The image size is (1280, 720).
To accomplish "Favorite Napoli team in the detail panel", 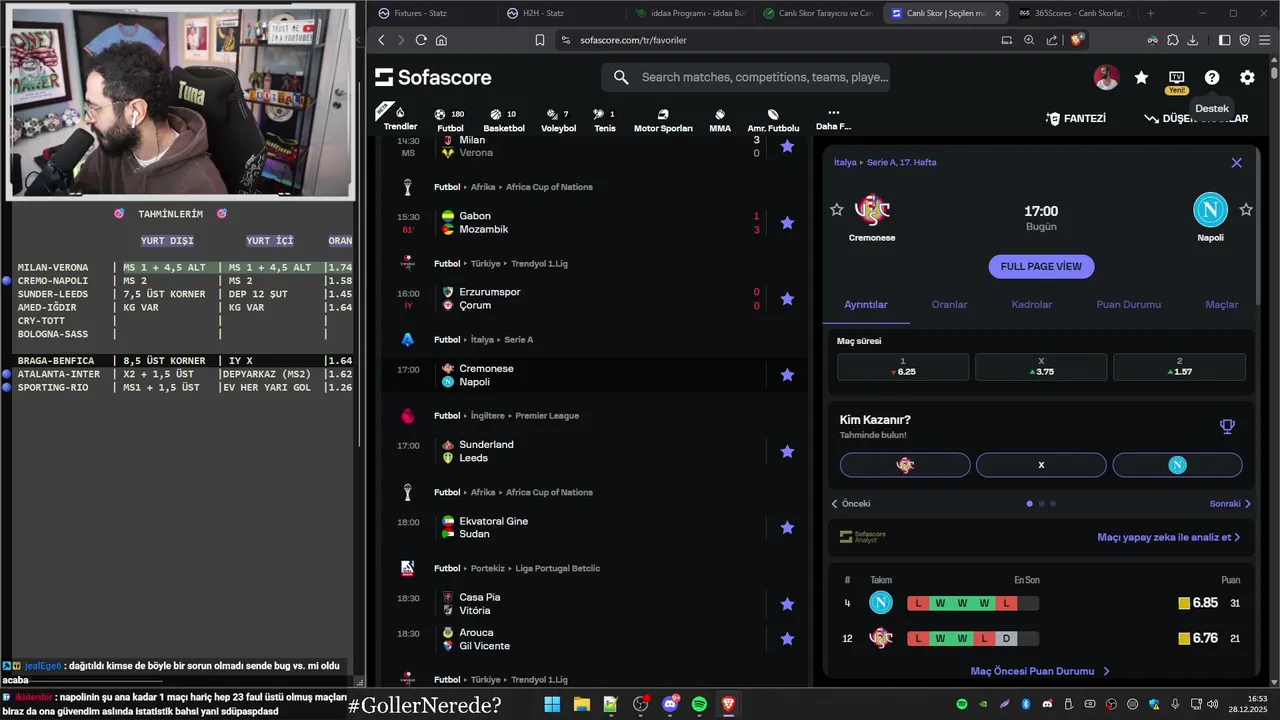I will coord(1246,209).
